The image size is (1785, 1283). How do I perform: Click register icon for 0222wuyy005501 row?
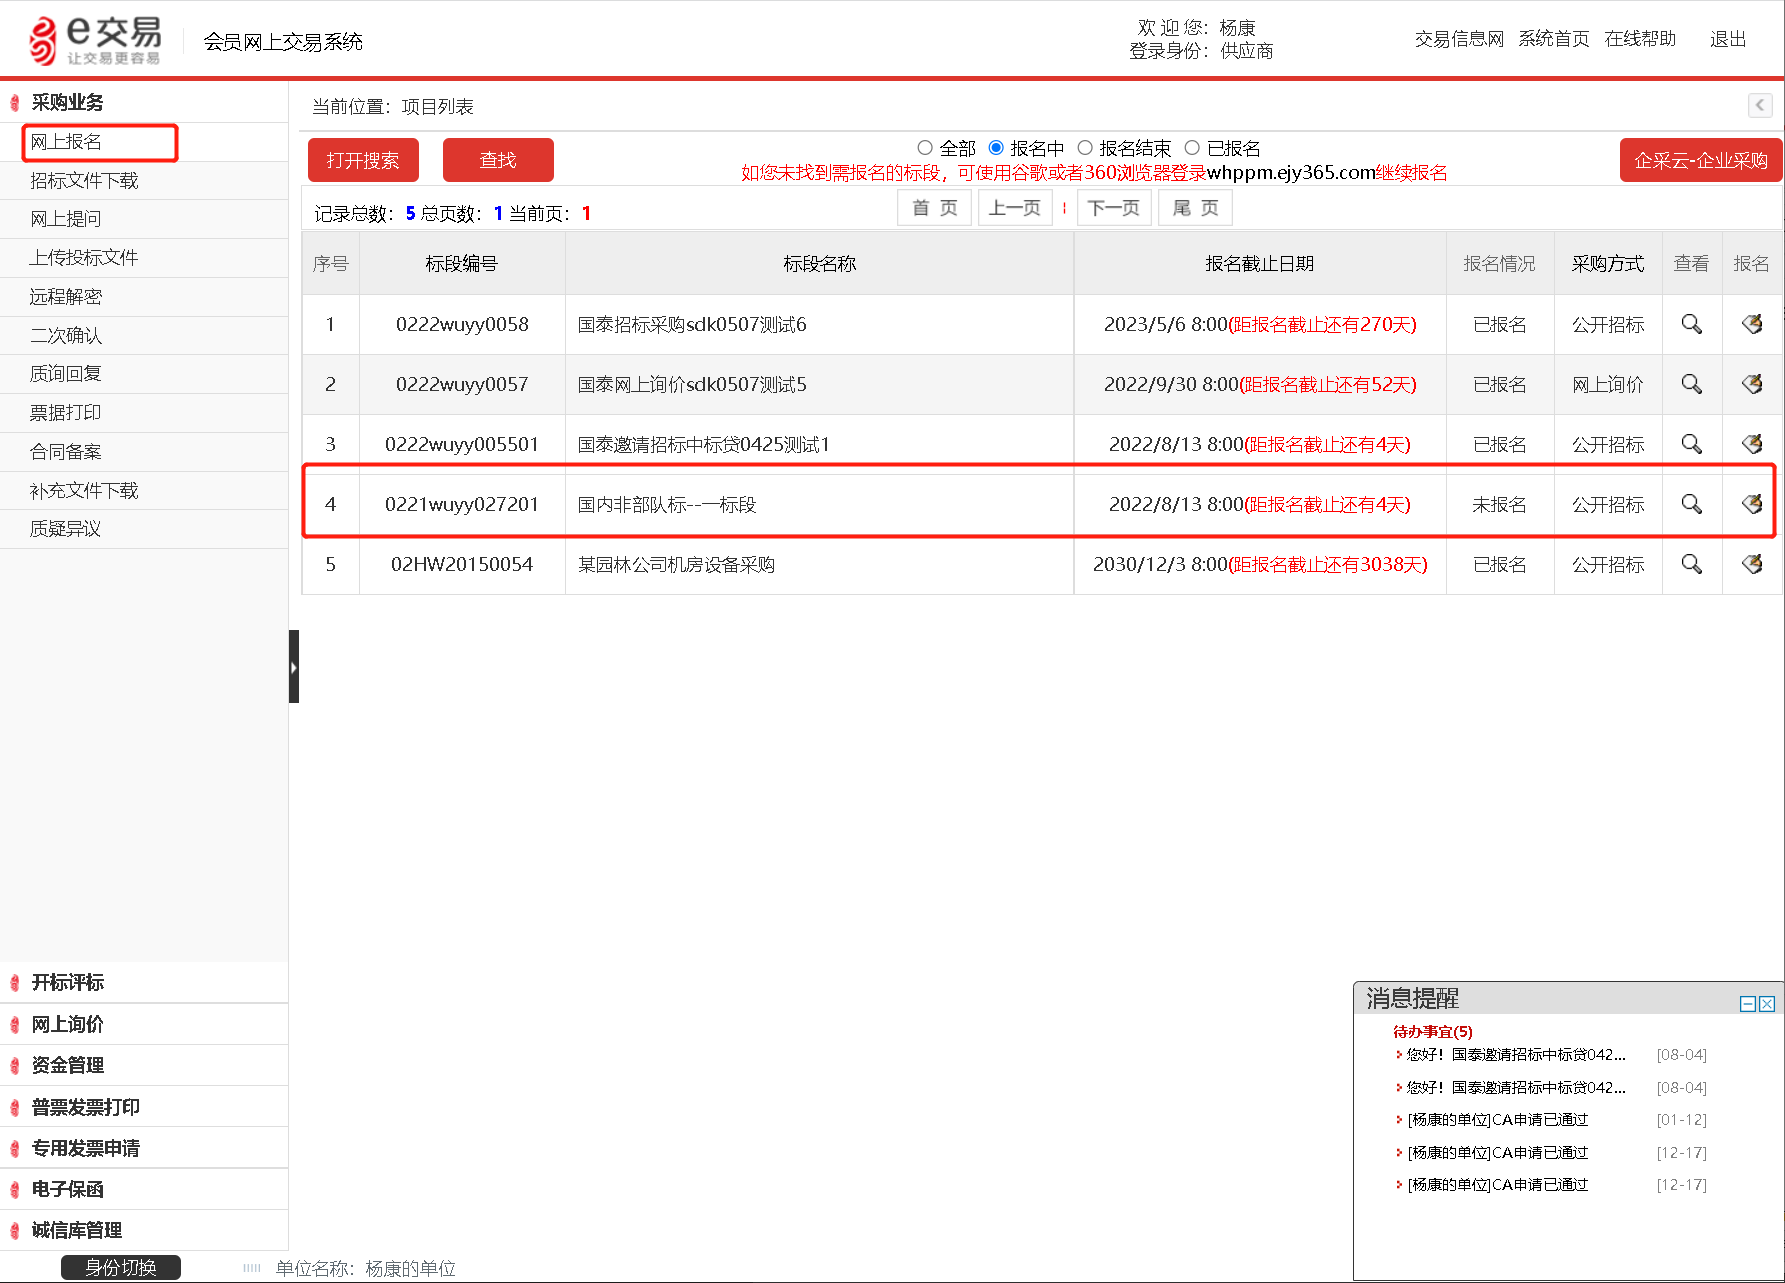(x=1752, y=444)
